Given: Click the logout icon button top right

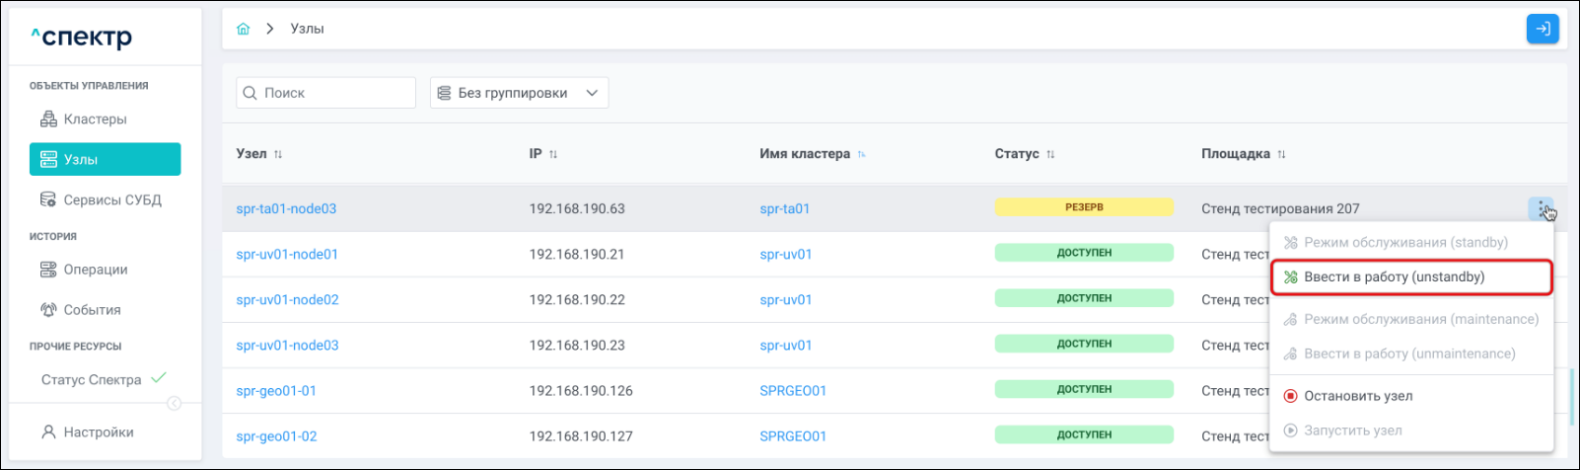Looking at the screenshot, I should click(x=1542, y=29).
